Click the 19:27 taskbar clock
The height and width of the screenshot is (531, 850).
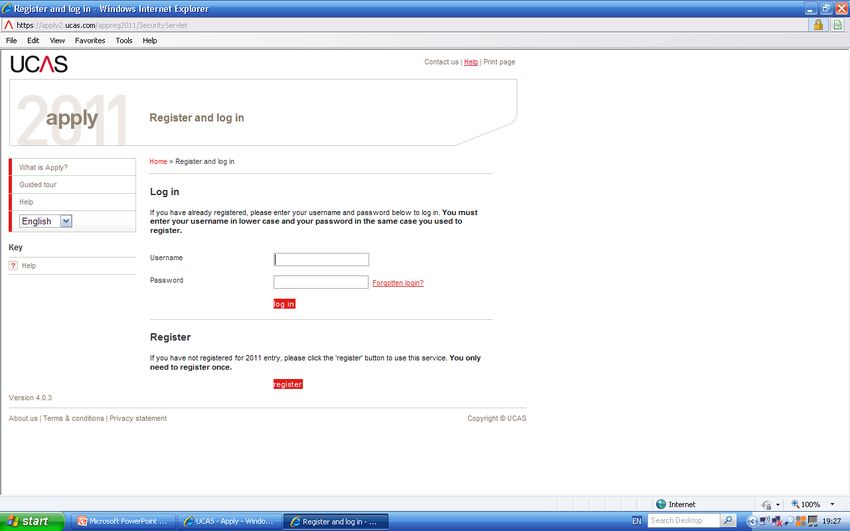(832, 521)
